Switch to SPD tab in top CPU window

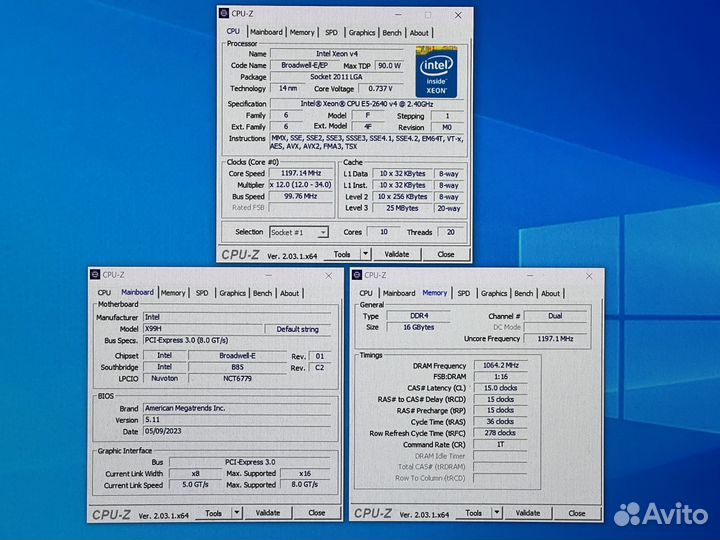click(x=331, y=33)
